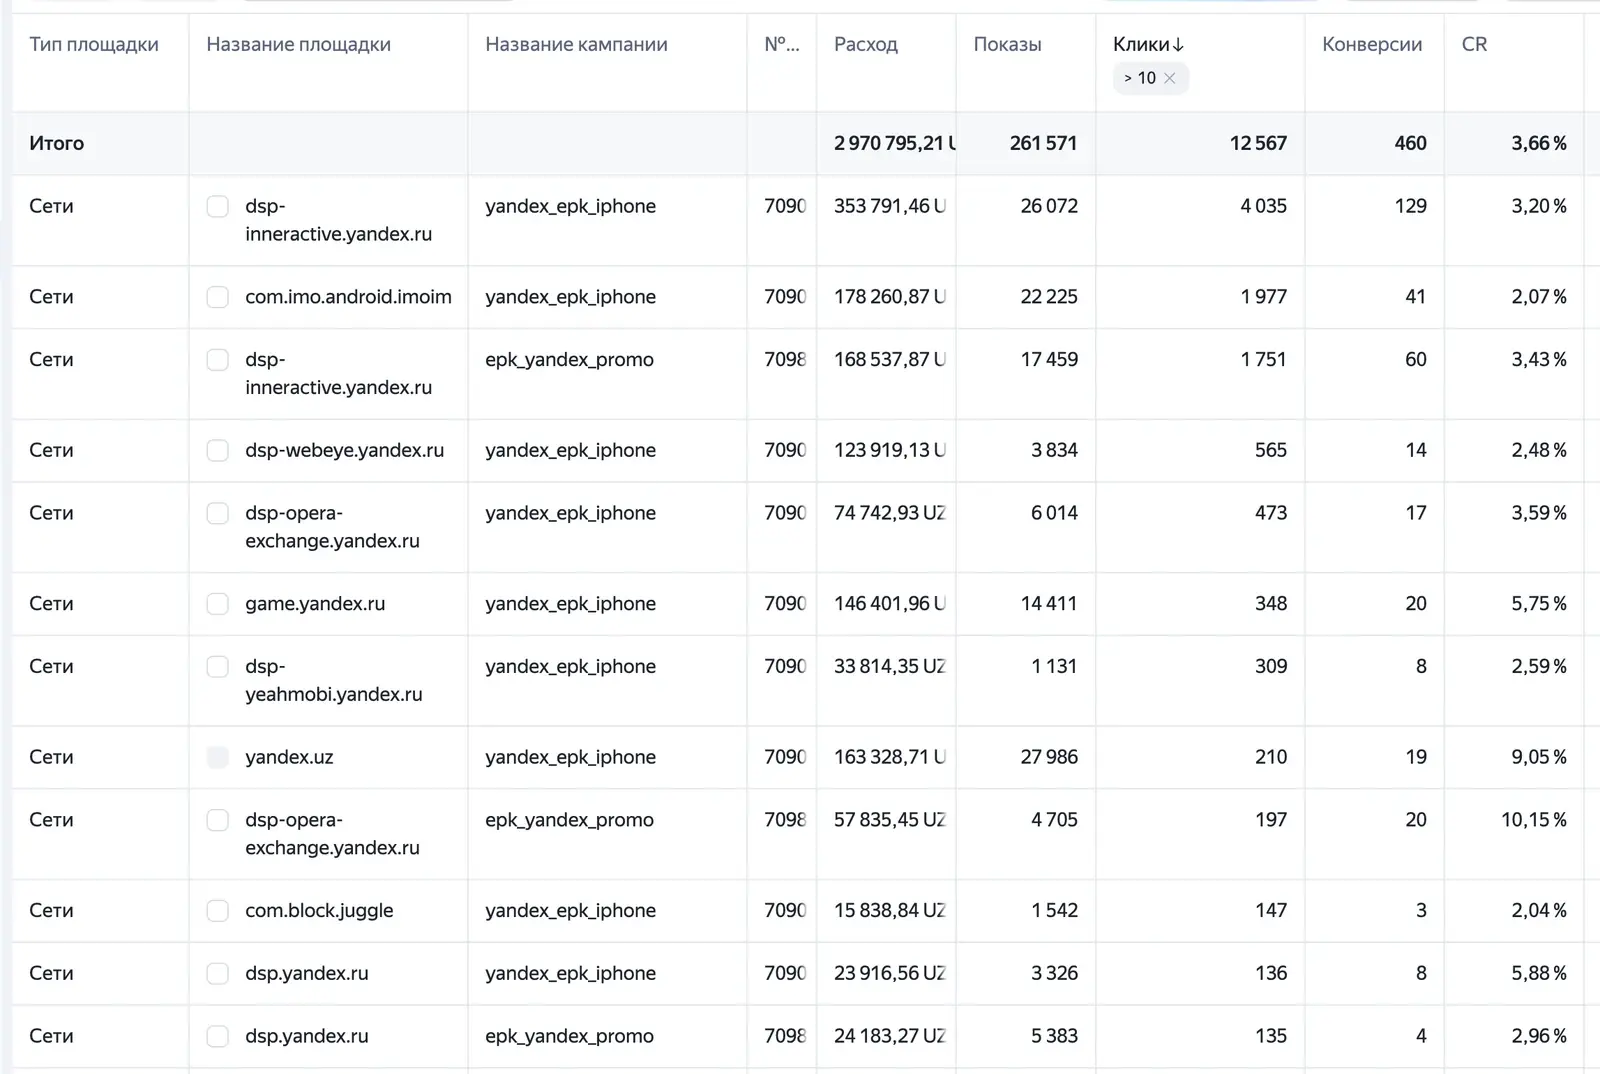1600x1074 pixels.
Task: Click the Показы column header
Action: tap(1007, 45)
